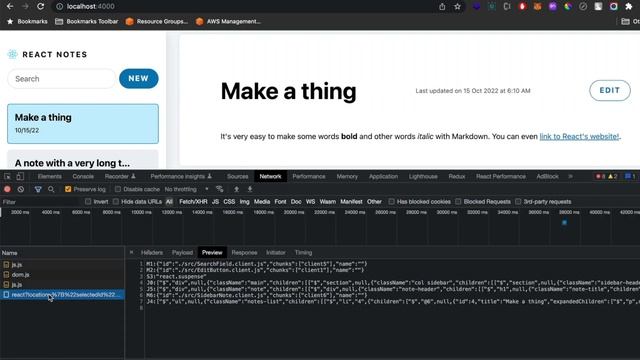
Task: Open the Response details tab
Action: 244,253
